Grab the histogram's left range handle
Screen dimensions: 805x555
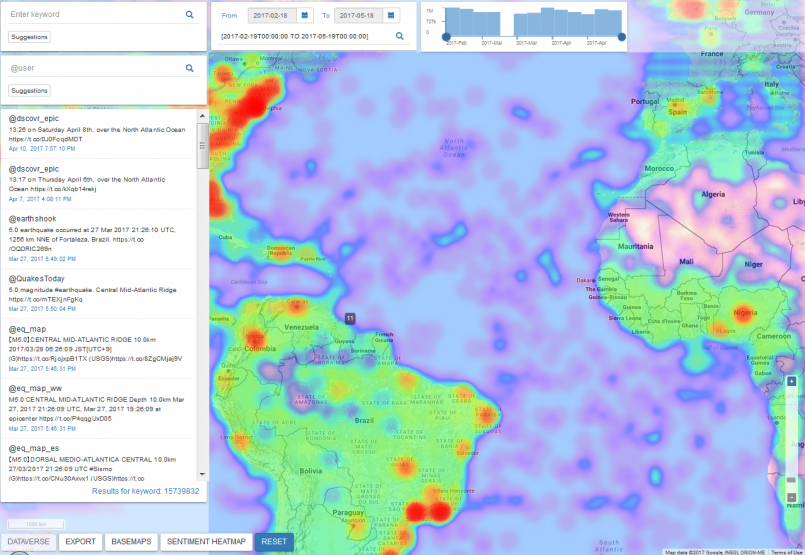pos(446,37)
